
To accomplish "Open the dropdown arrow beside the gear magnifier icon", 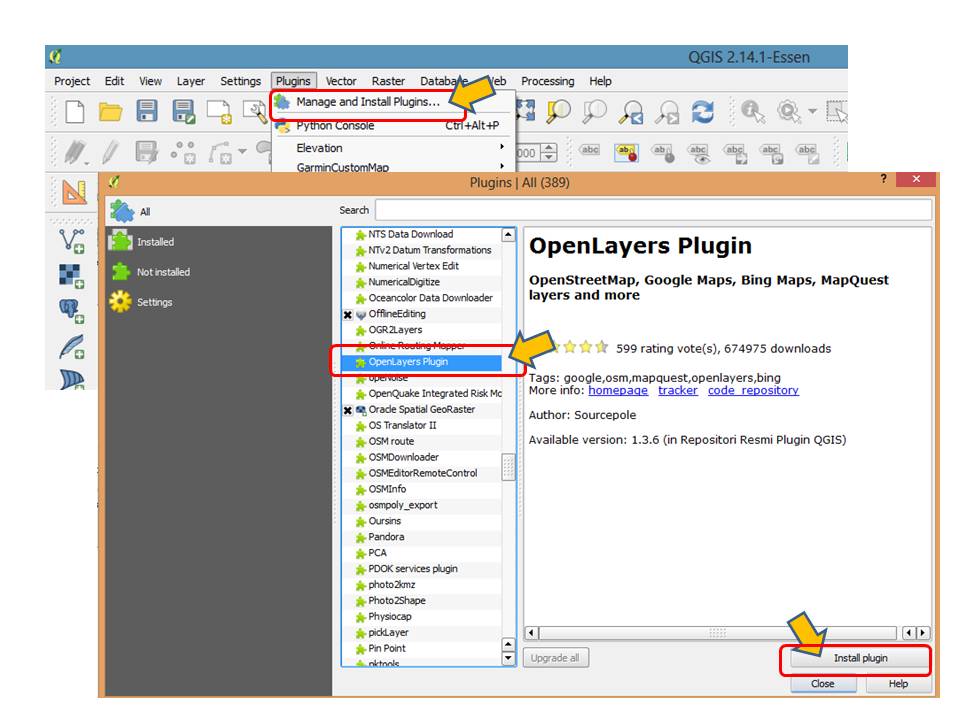I will [x=812, y=111].
